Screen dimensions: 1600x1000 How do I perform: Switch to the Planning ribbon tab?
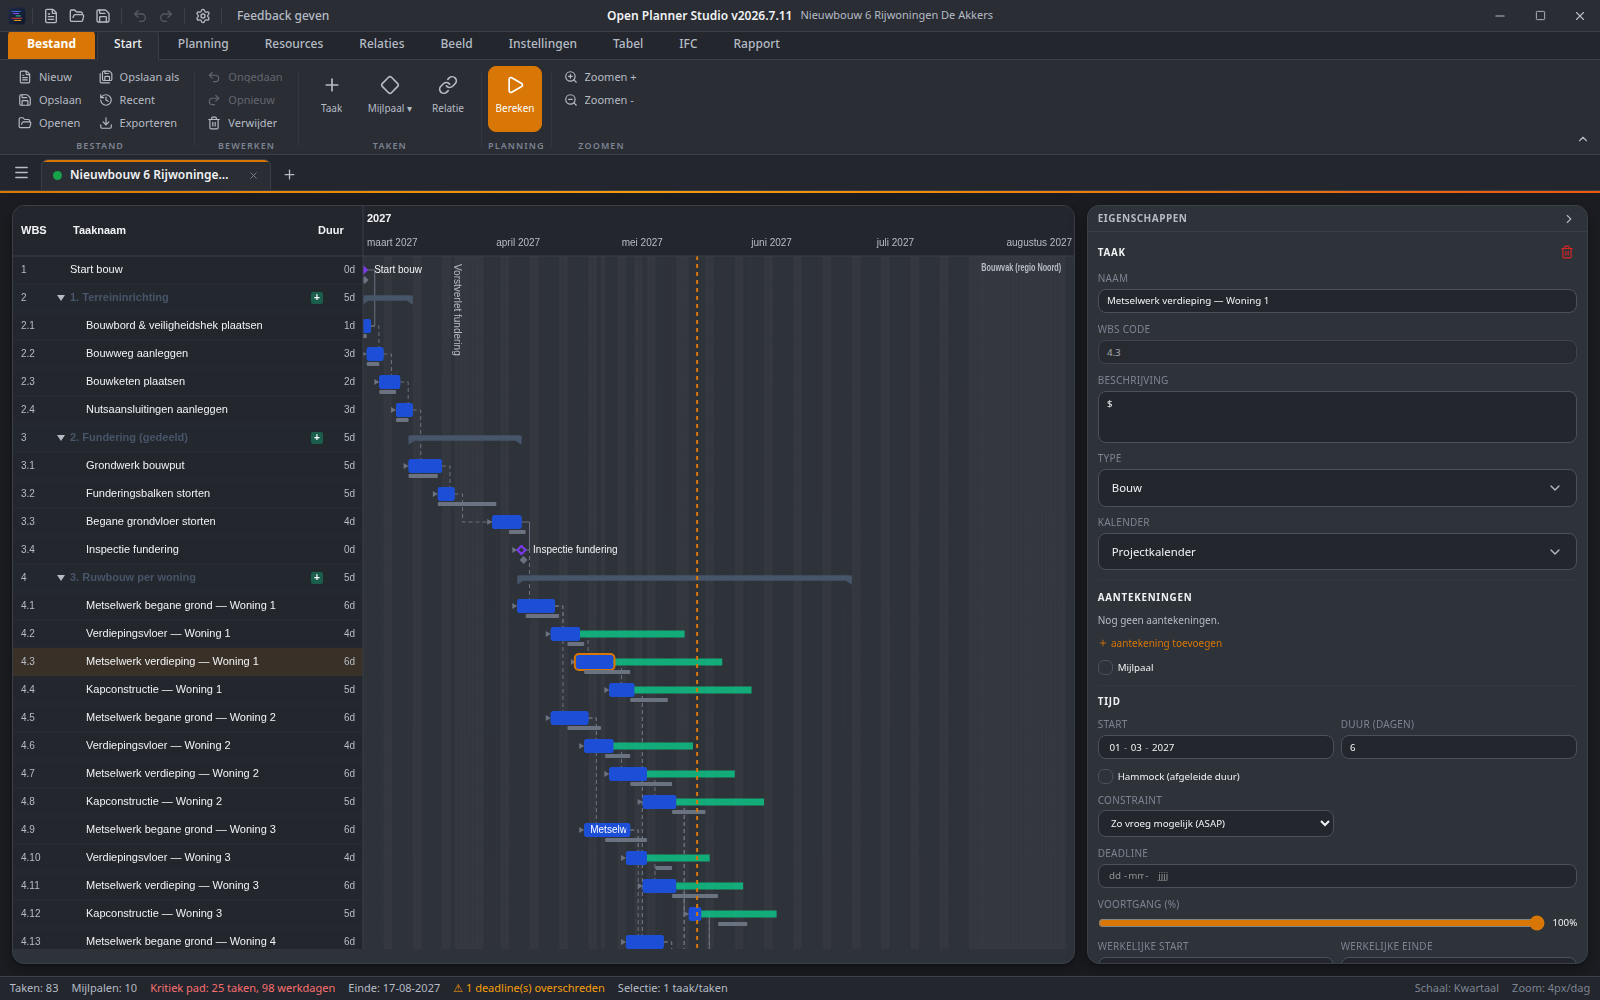203,44
